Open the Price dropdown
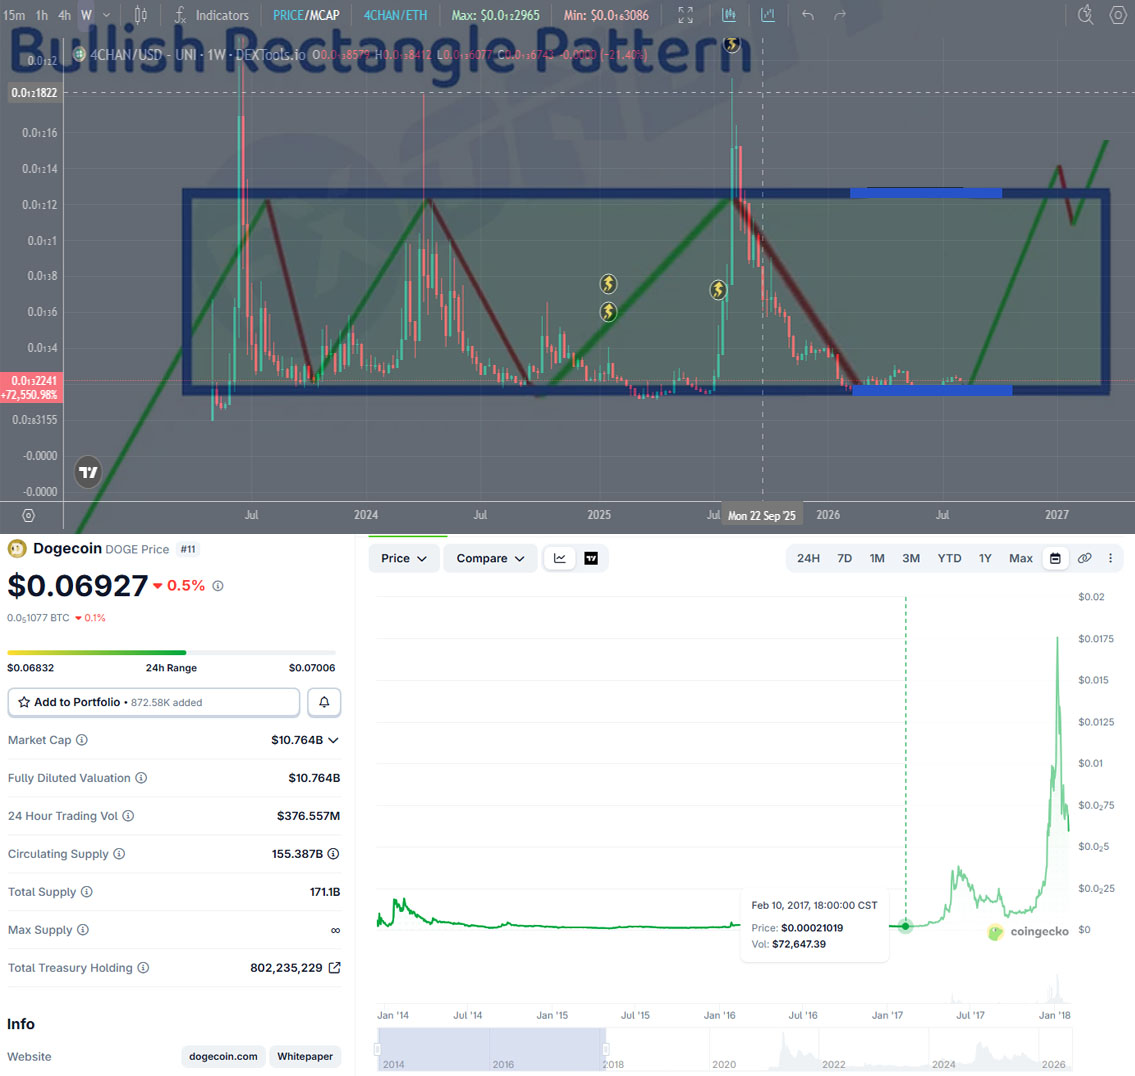Screen dimensions: 1135x1076 click(404, 558)
